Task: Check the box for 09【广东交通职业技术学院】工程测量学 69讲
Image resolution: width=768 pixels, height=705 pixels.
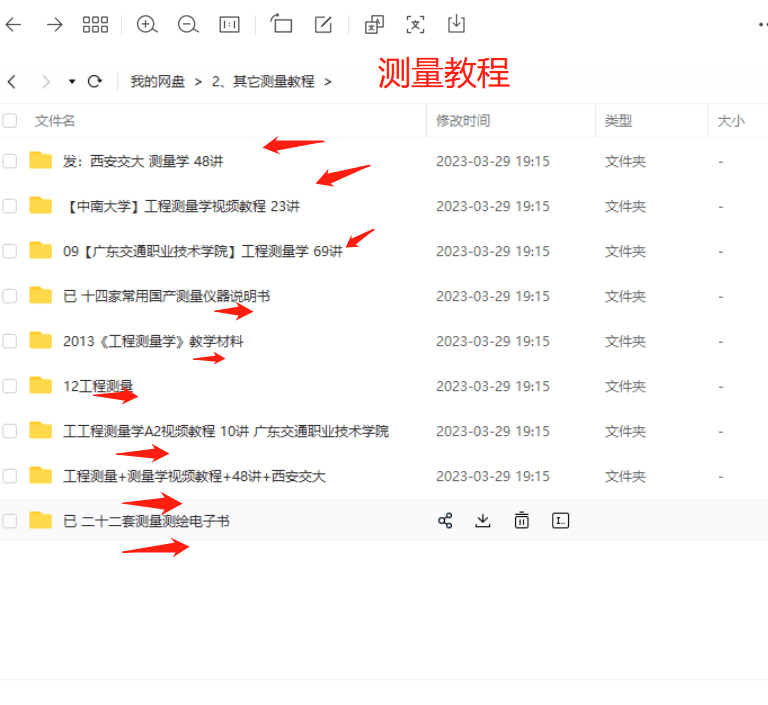Action: coord(9,251)
